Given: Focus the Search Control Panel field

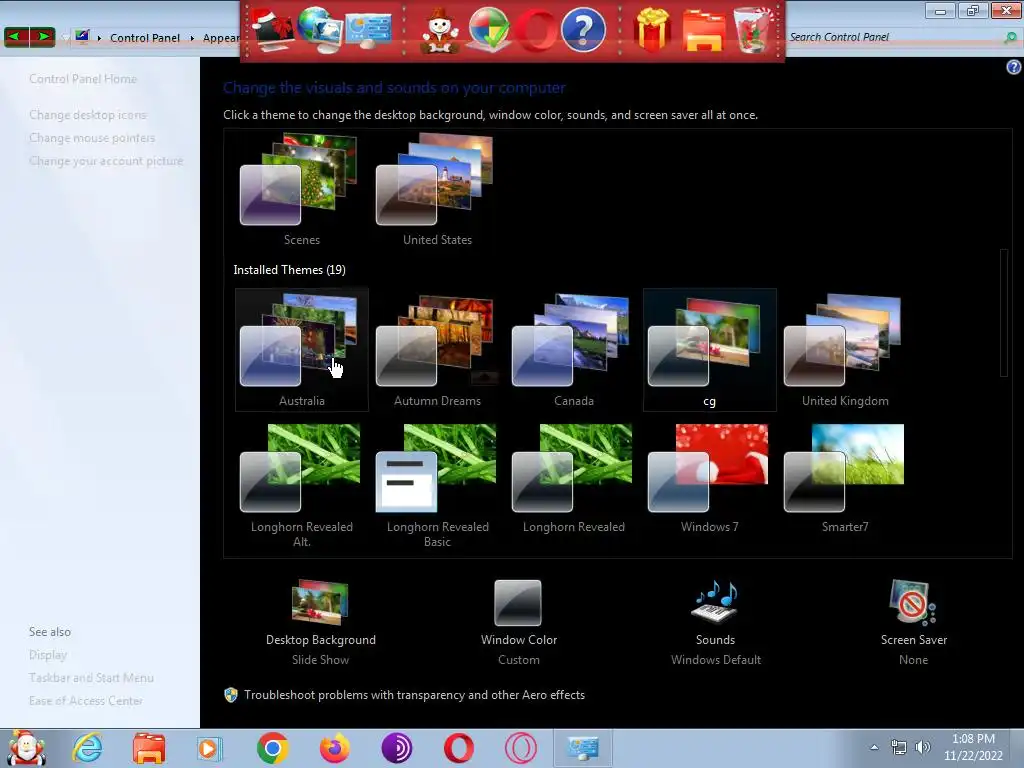Looking at the screenshot, I should [895, 37].
